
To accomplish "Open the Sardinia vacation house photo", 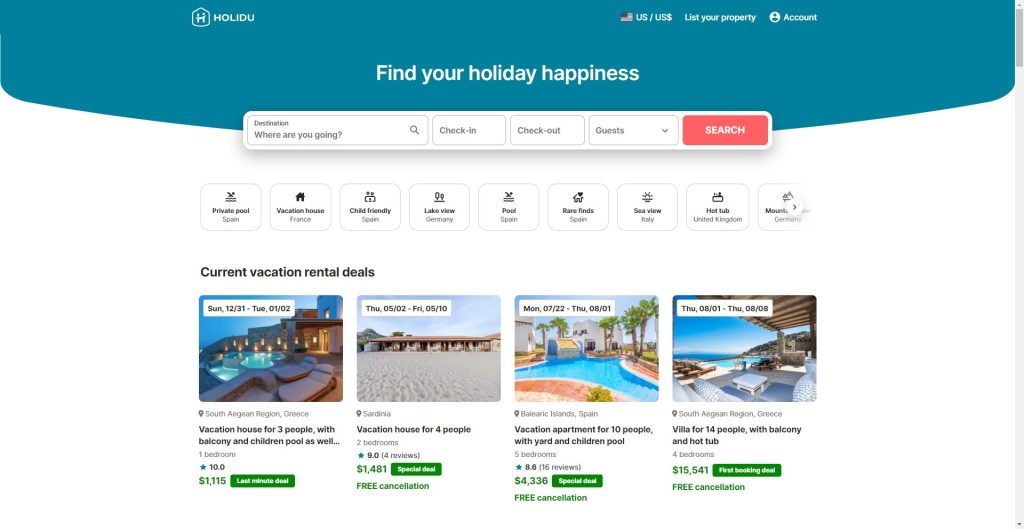I will coord(429,349).
